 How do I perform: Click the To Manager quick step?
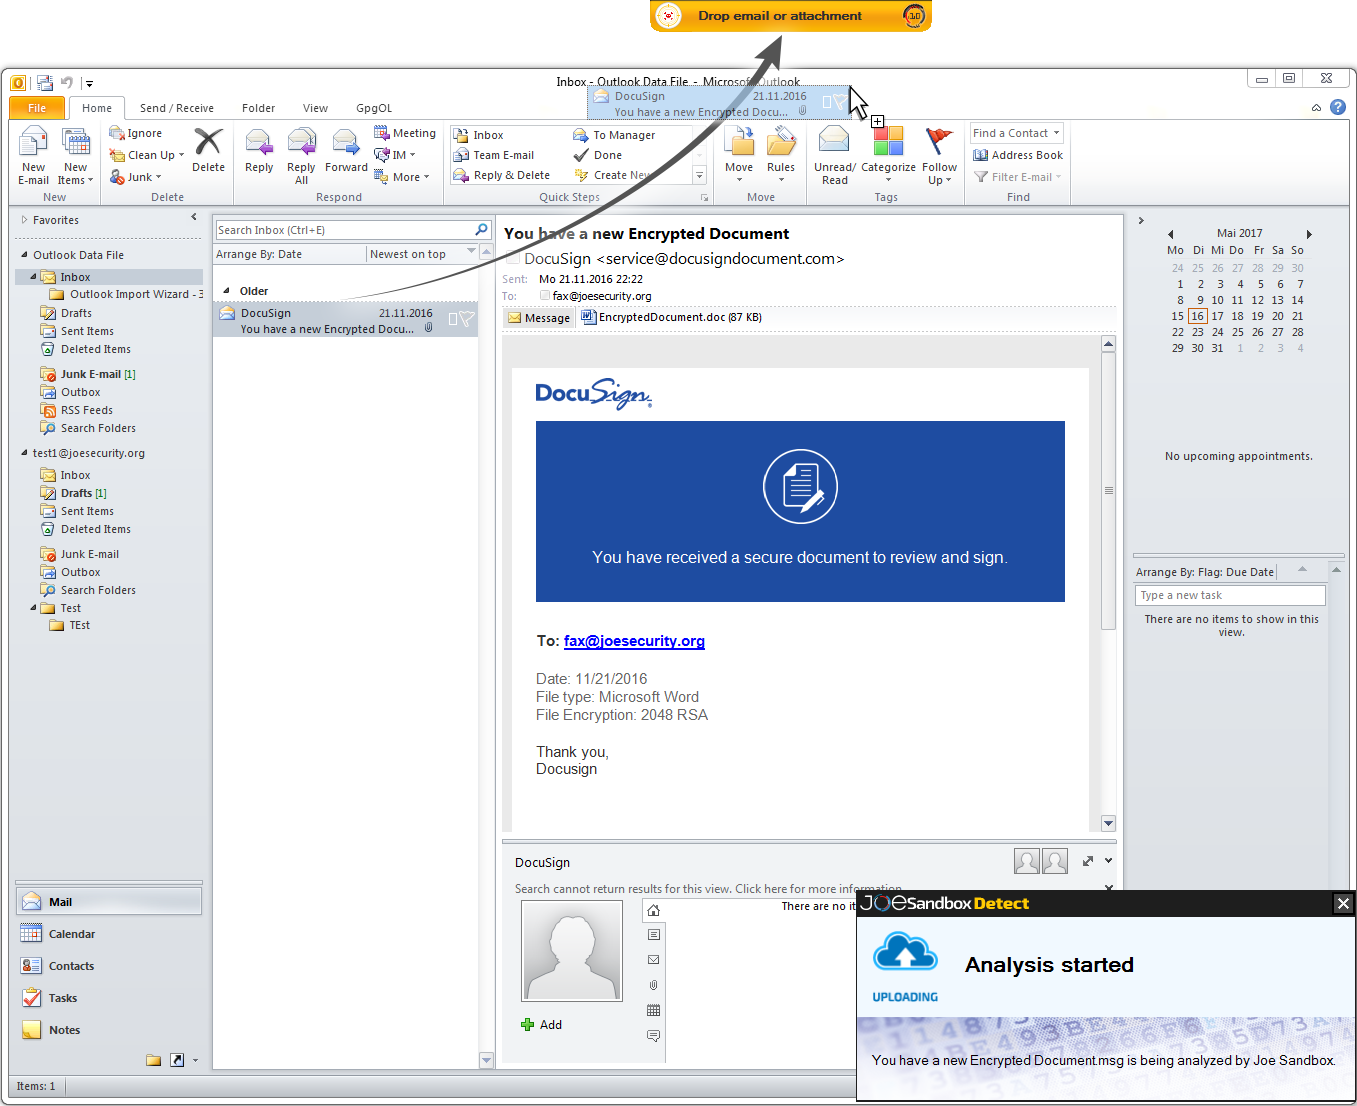click(x=614, y=135)
